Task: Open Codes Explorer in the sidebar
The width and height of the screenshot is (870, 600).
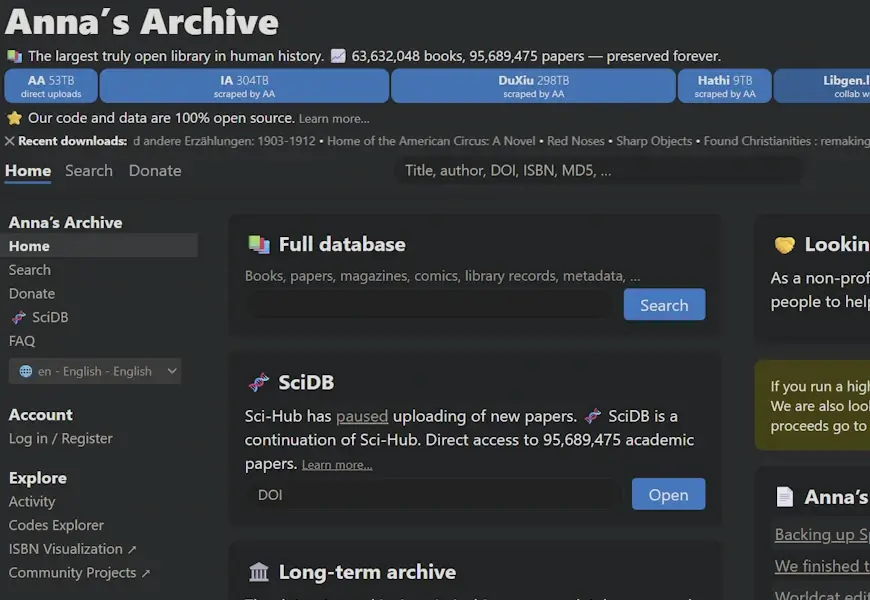Action: 56,525
